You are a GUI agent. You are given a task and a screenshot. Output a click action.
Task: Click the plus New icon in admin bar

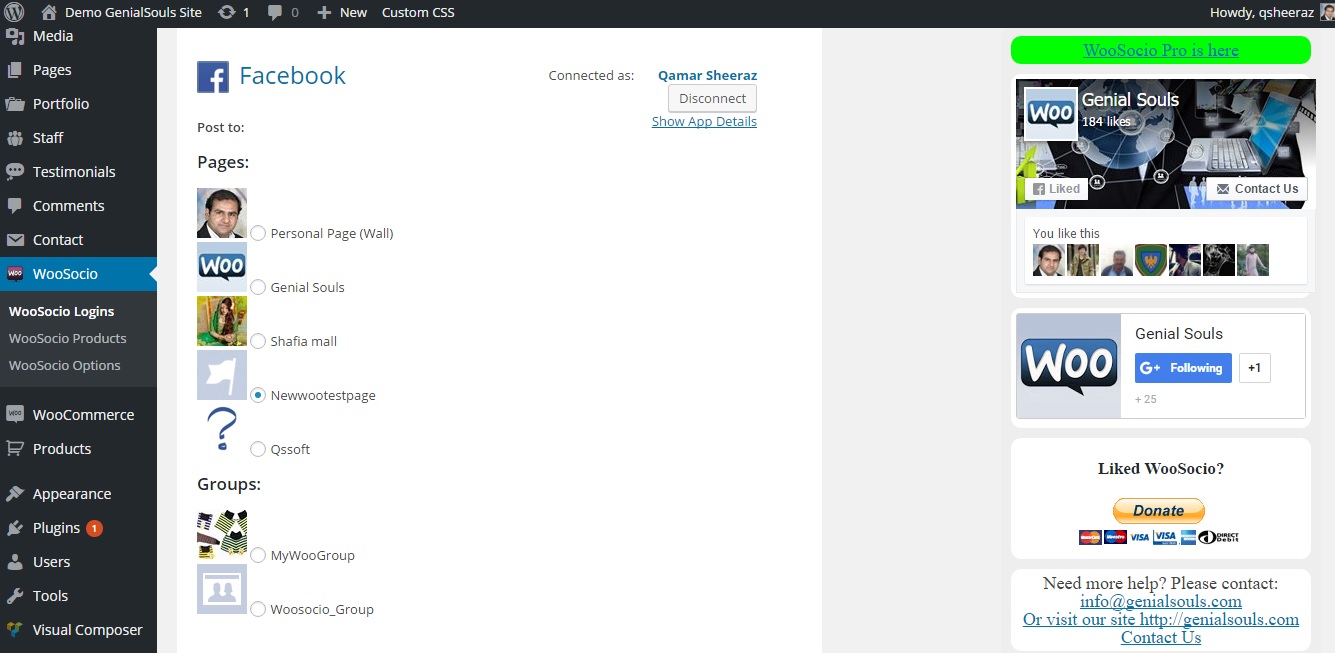pos(324,13)
